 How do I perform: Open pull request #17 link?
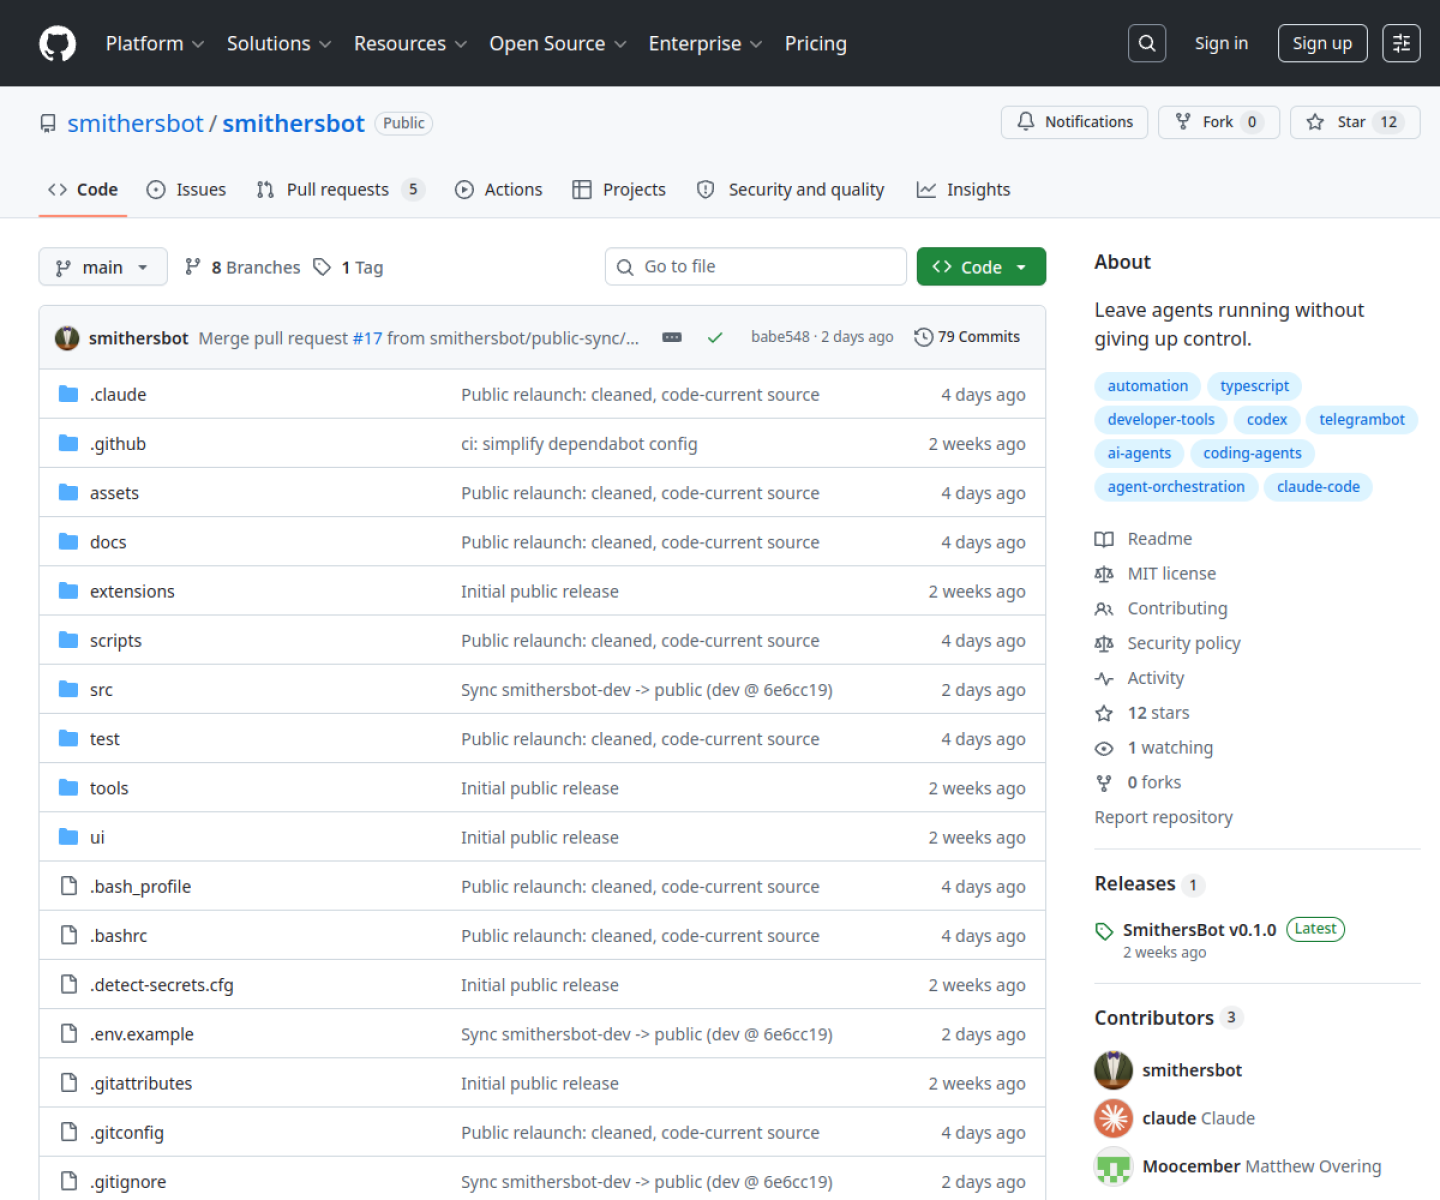click(367, 338)
